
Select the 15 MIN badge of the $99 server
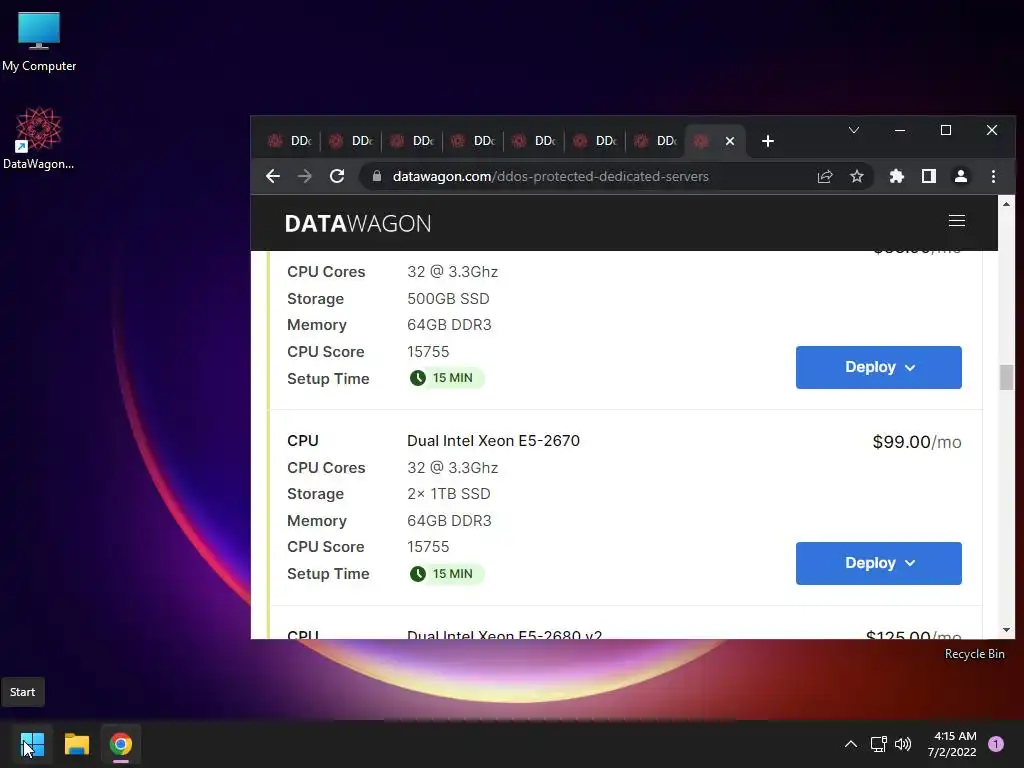tap(446, 573)
